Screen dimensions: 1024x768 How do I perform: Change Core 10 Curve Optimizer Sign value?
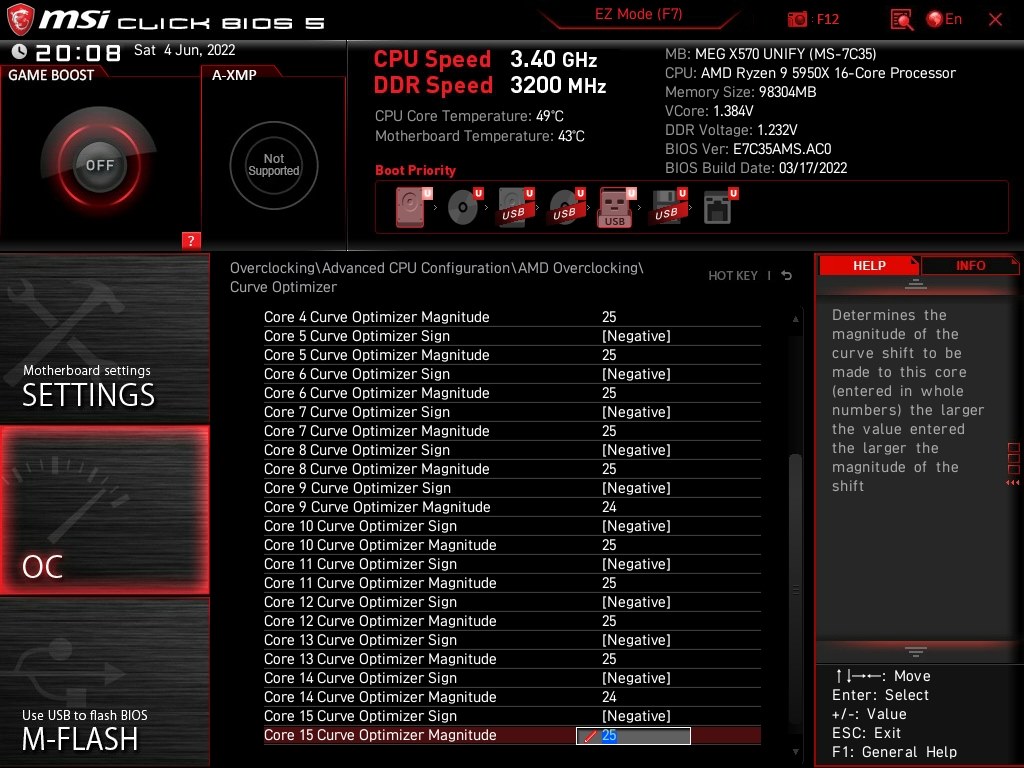point(636,526)
